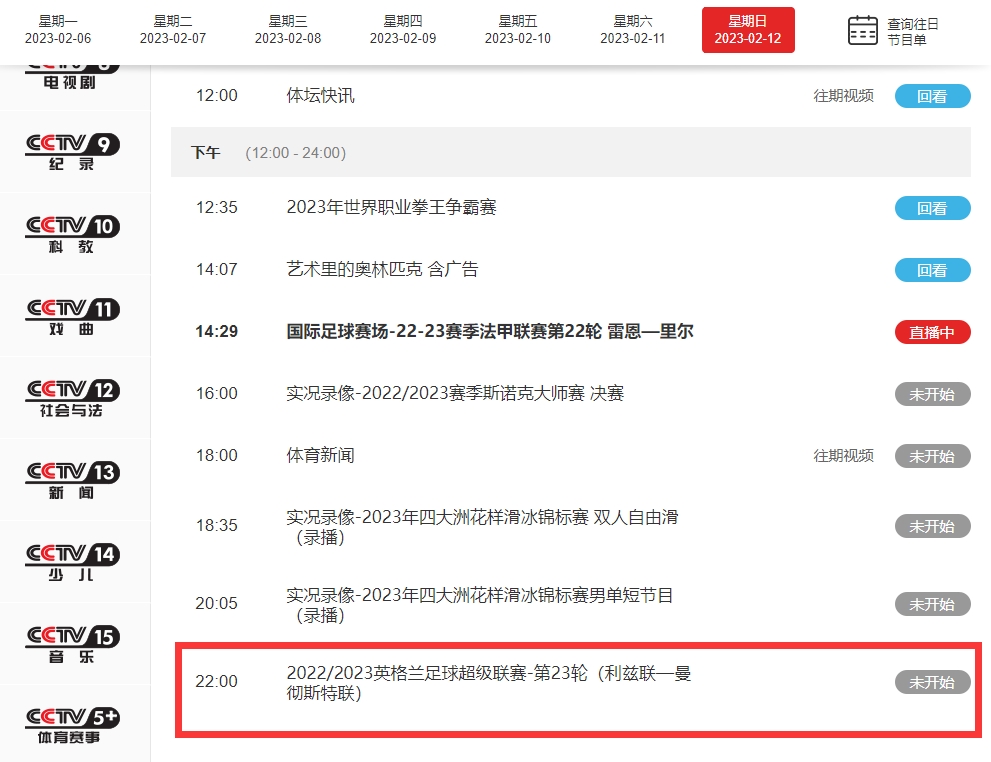Select 花样滑冰锦标赛男单短节目 program title

(480, 605)
